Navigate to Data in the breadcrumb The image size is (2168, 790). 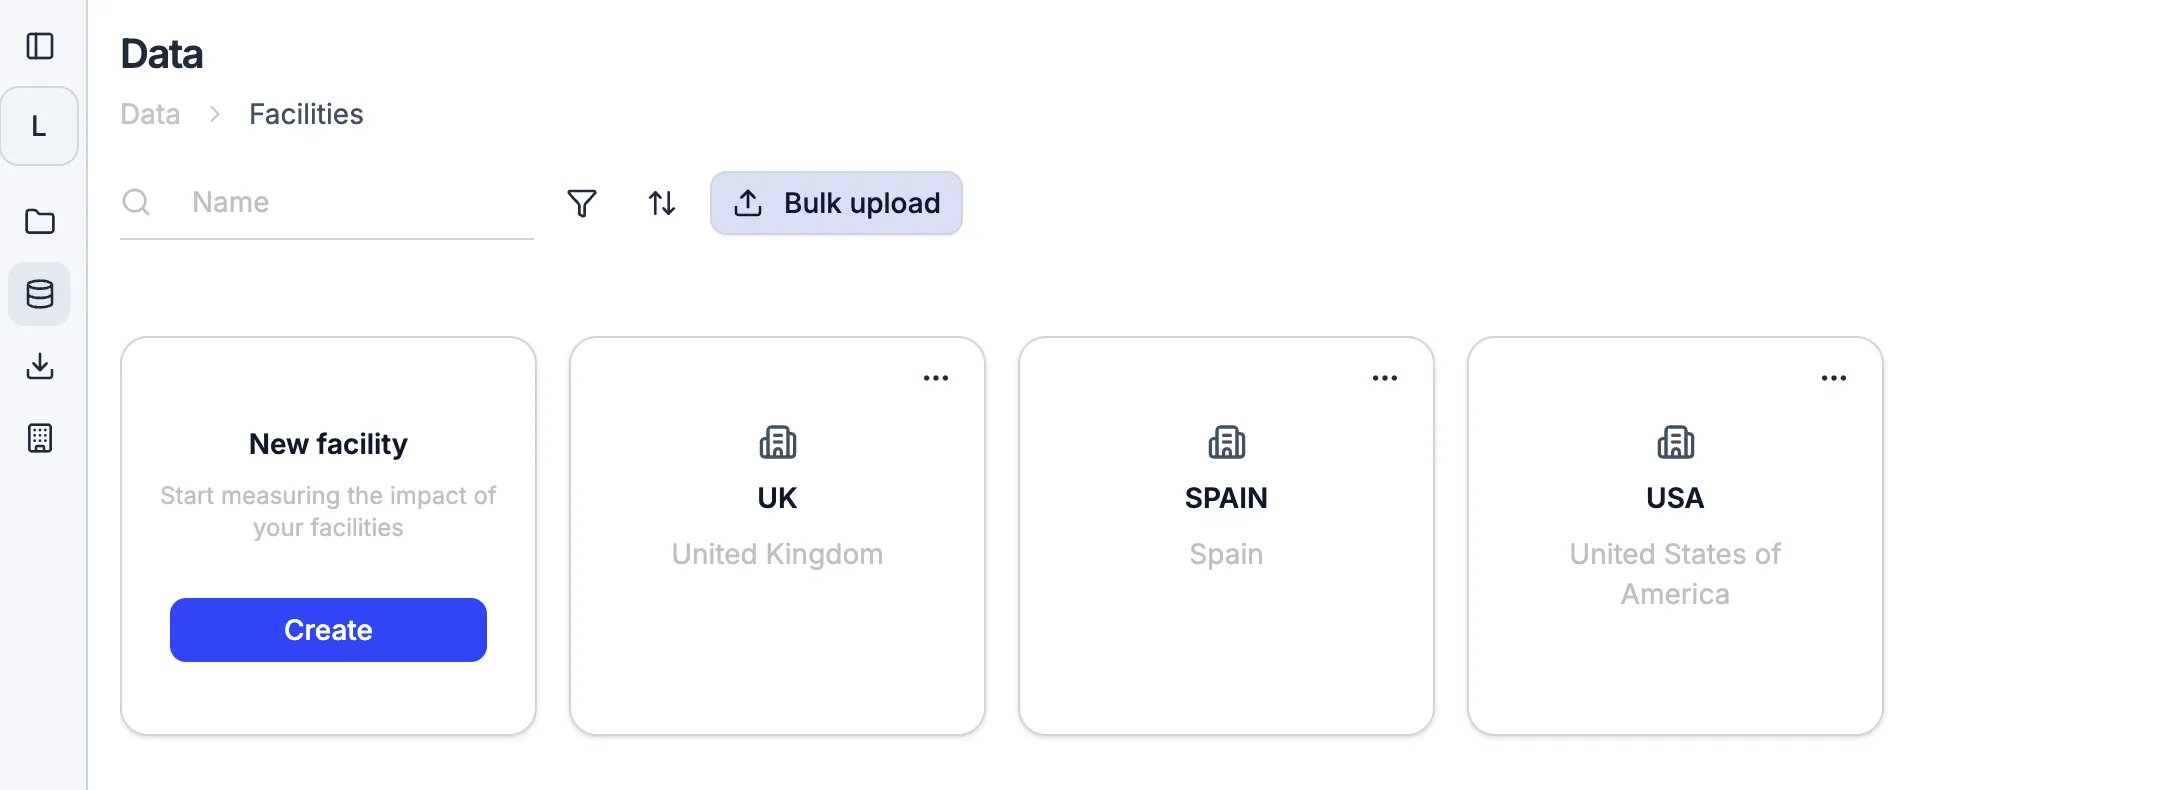click(x=149, y=114)
